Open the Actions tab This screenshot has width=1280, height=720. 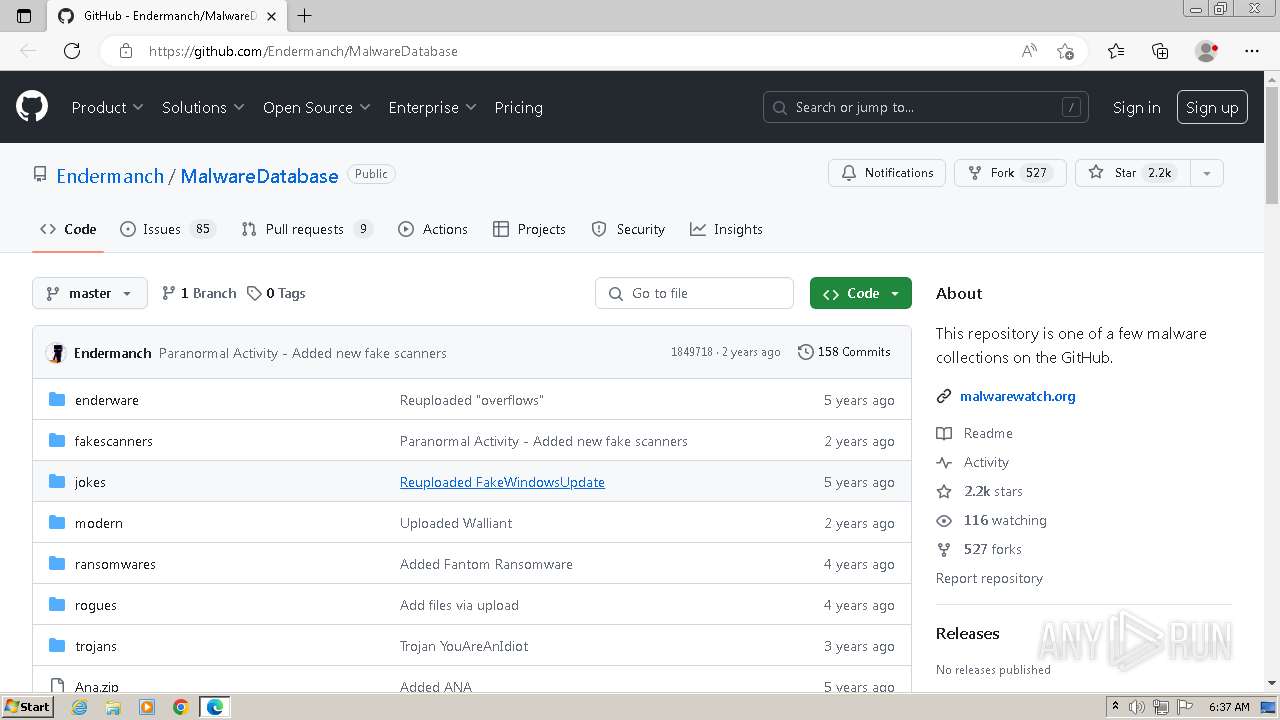433,229
